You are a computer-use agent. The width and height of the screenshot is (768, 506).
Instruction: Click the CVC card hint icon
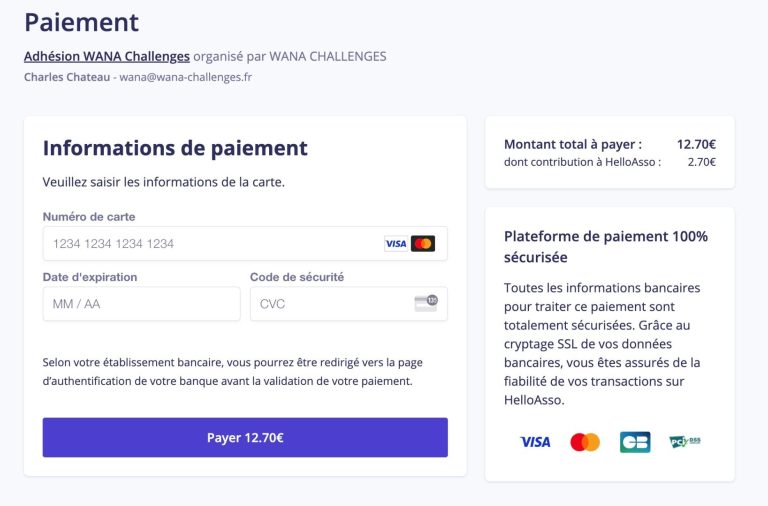426,304
